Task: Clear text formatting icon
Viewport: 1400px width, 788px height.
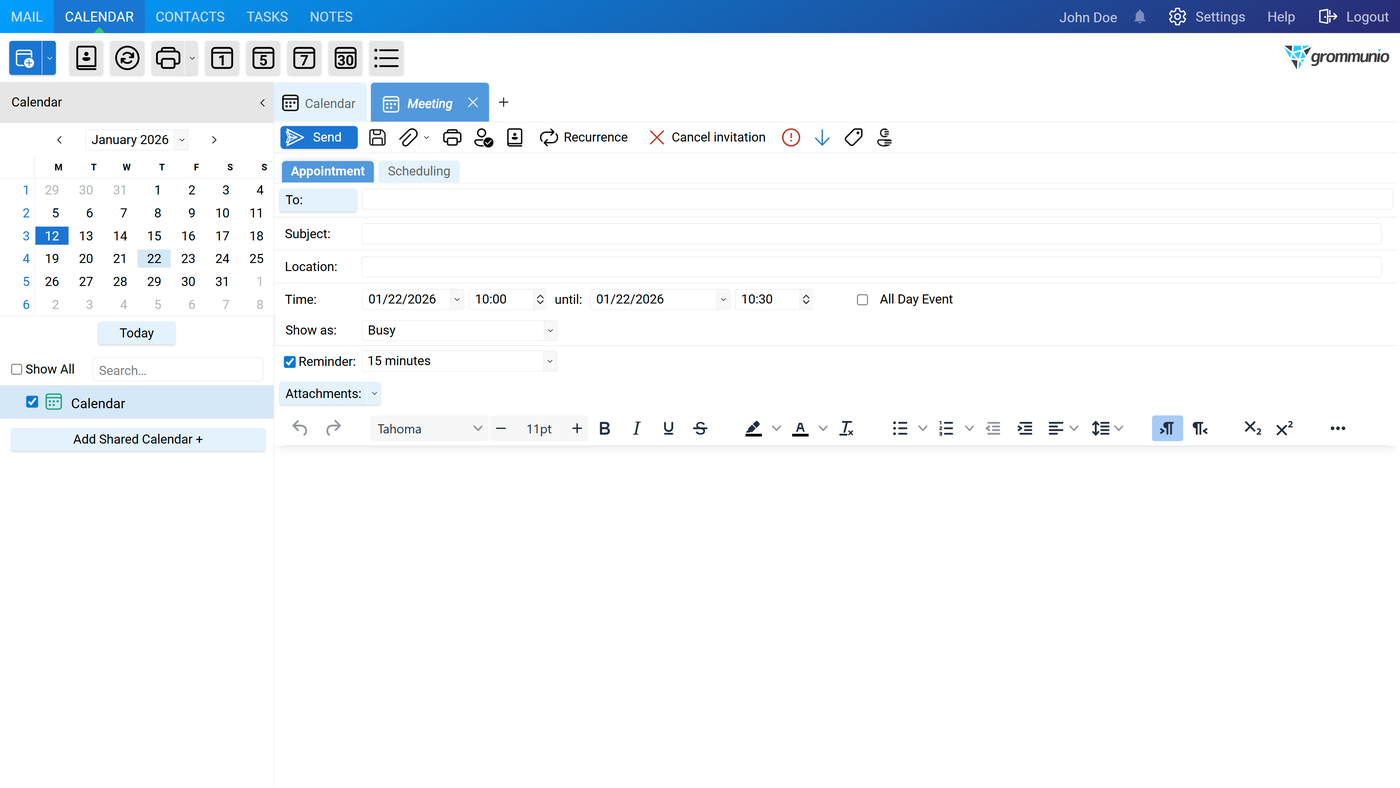Action: (846, 428)
